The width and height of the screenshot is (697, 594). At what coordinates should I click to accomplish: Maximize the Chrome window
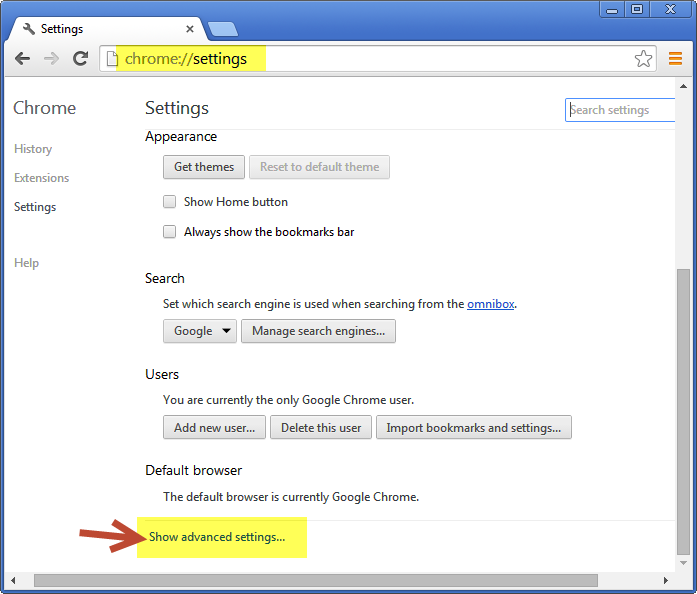pos(637,9)
